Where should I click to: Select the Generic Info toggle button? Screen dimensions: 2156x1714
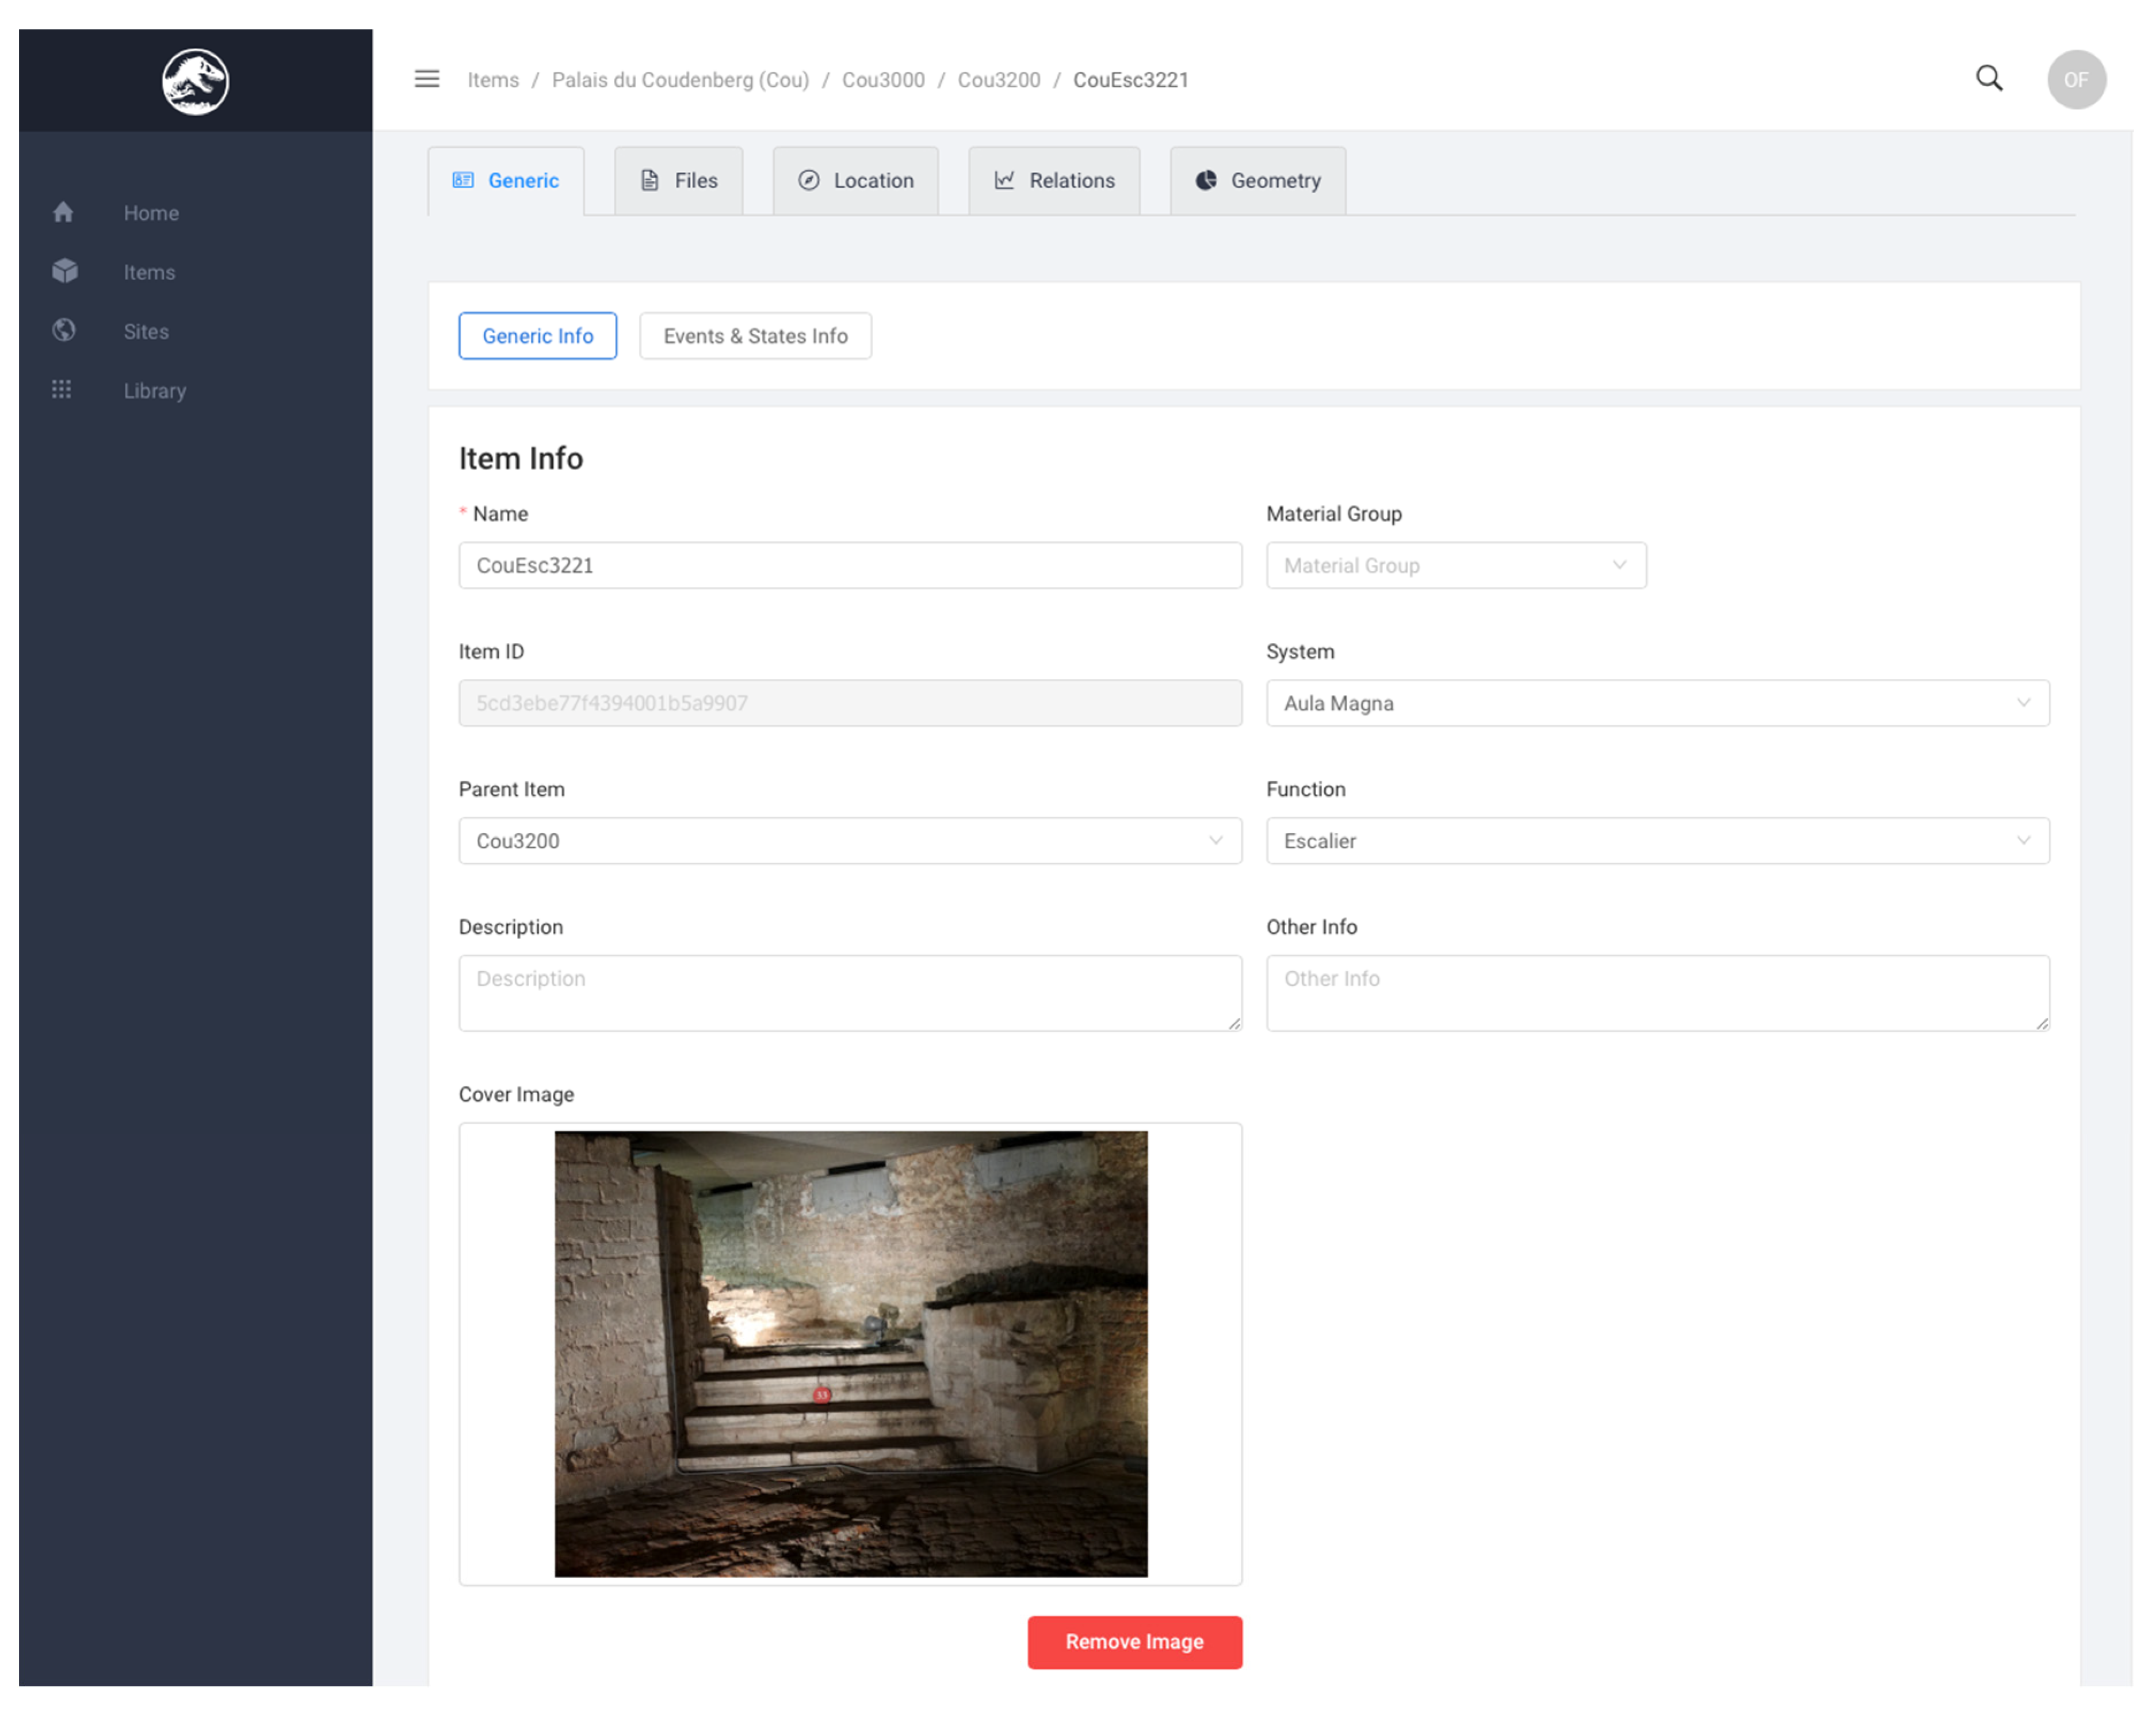(537, 336)
